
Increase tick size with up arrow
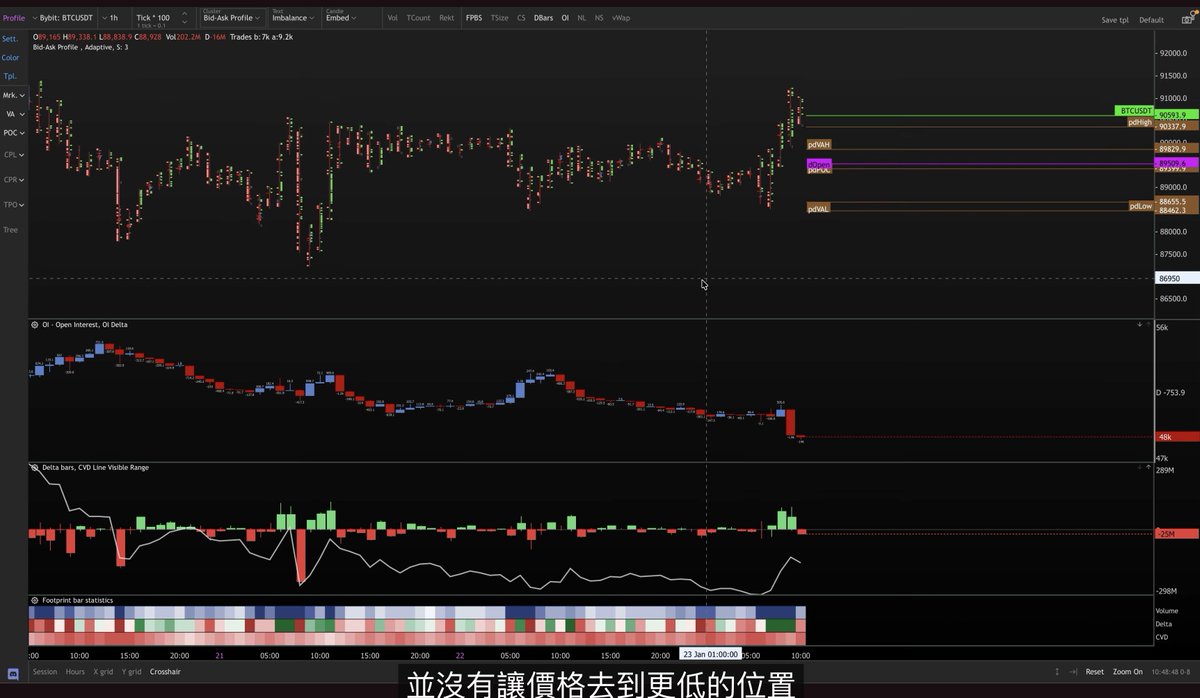[x=184, y=14]
